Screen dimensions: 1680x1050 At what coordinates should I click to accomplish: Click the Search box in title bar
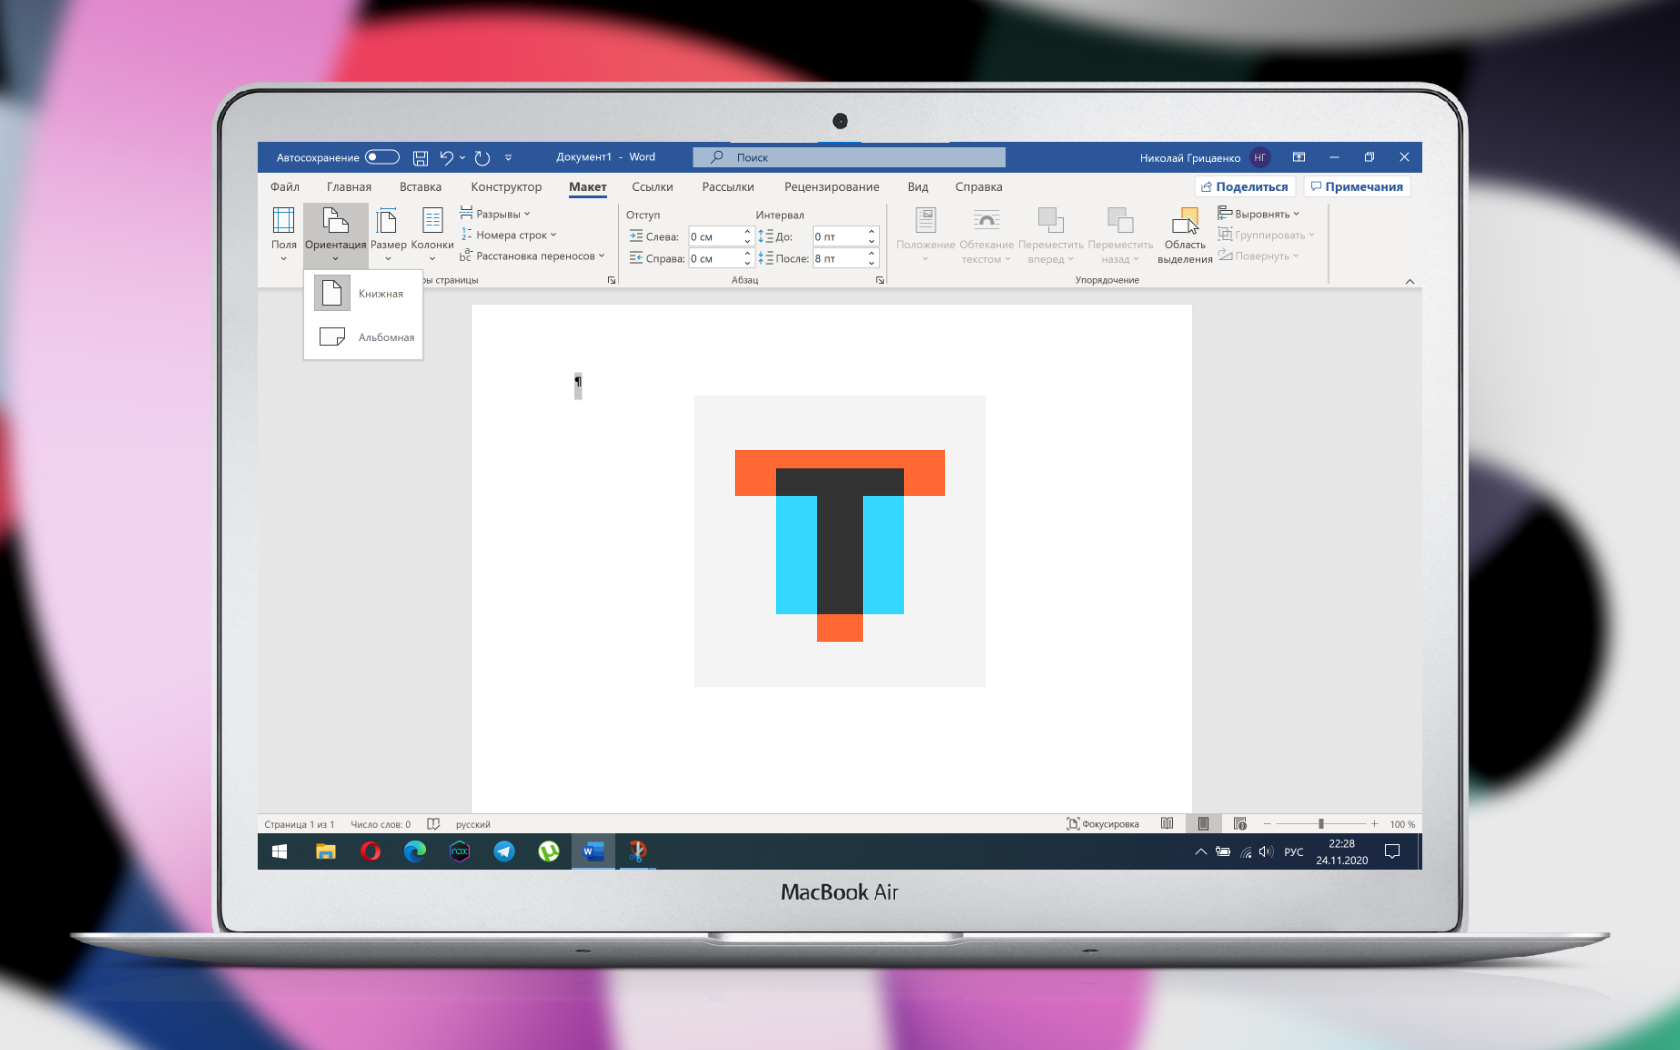[x=849, y=157]
